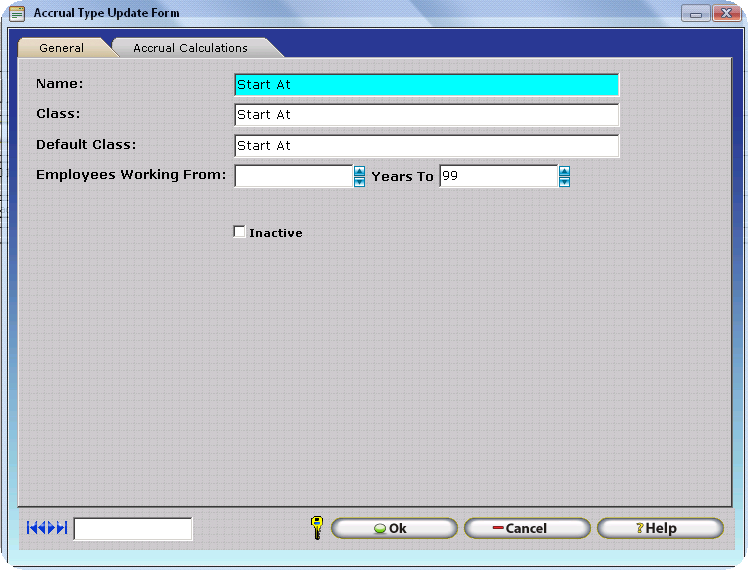Click the form icon in title bar
The image size is (748, 570).
[x=17, y=13]
